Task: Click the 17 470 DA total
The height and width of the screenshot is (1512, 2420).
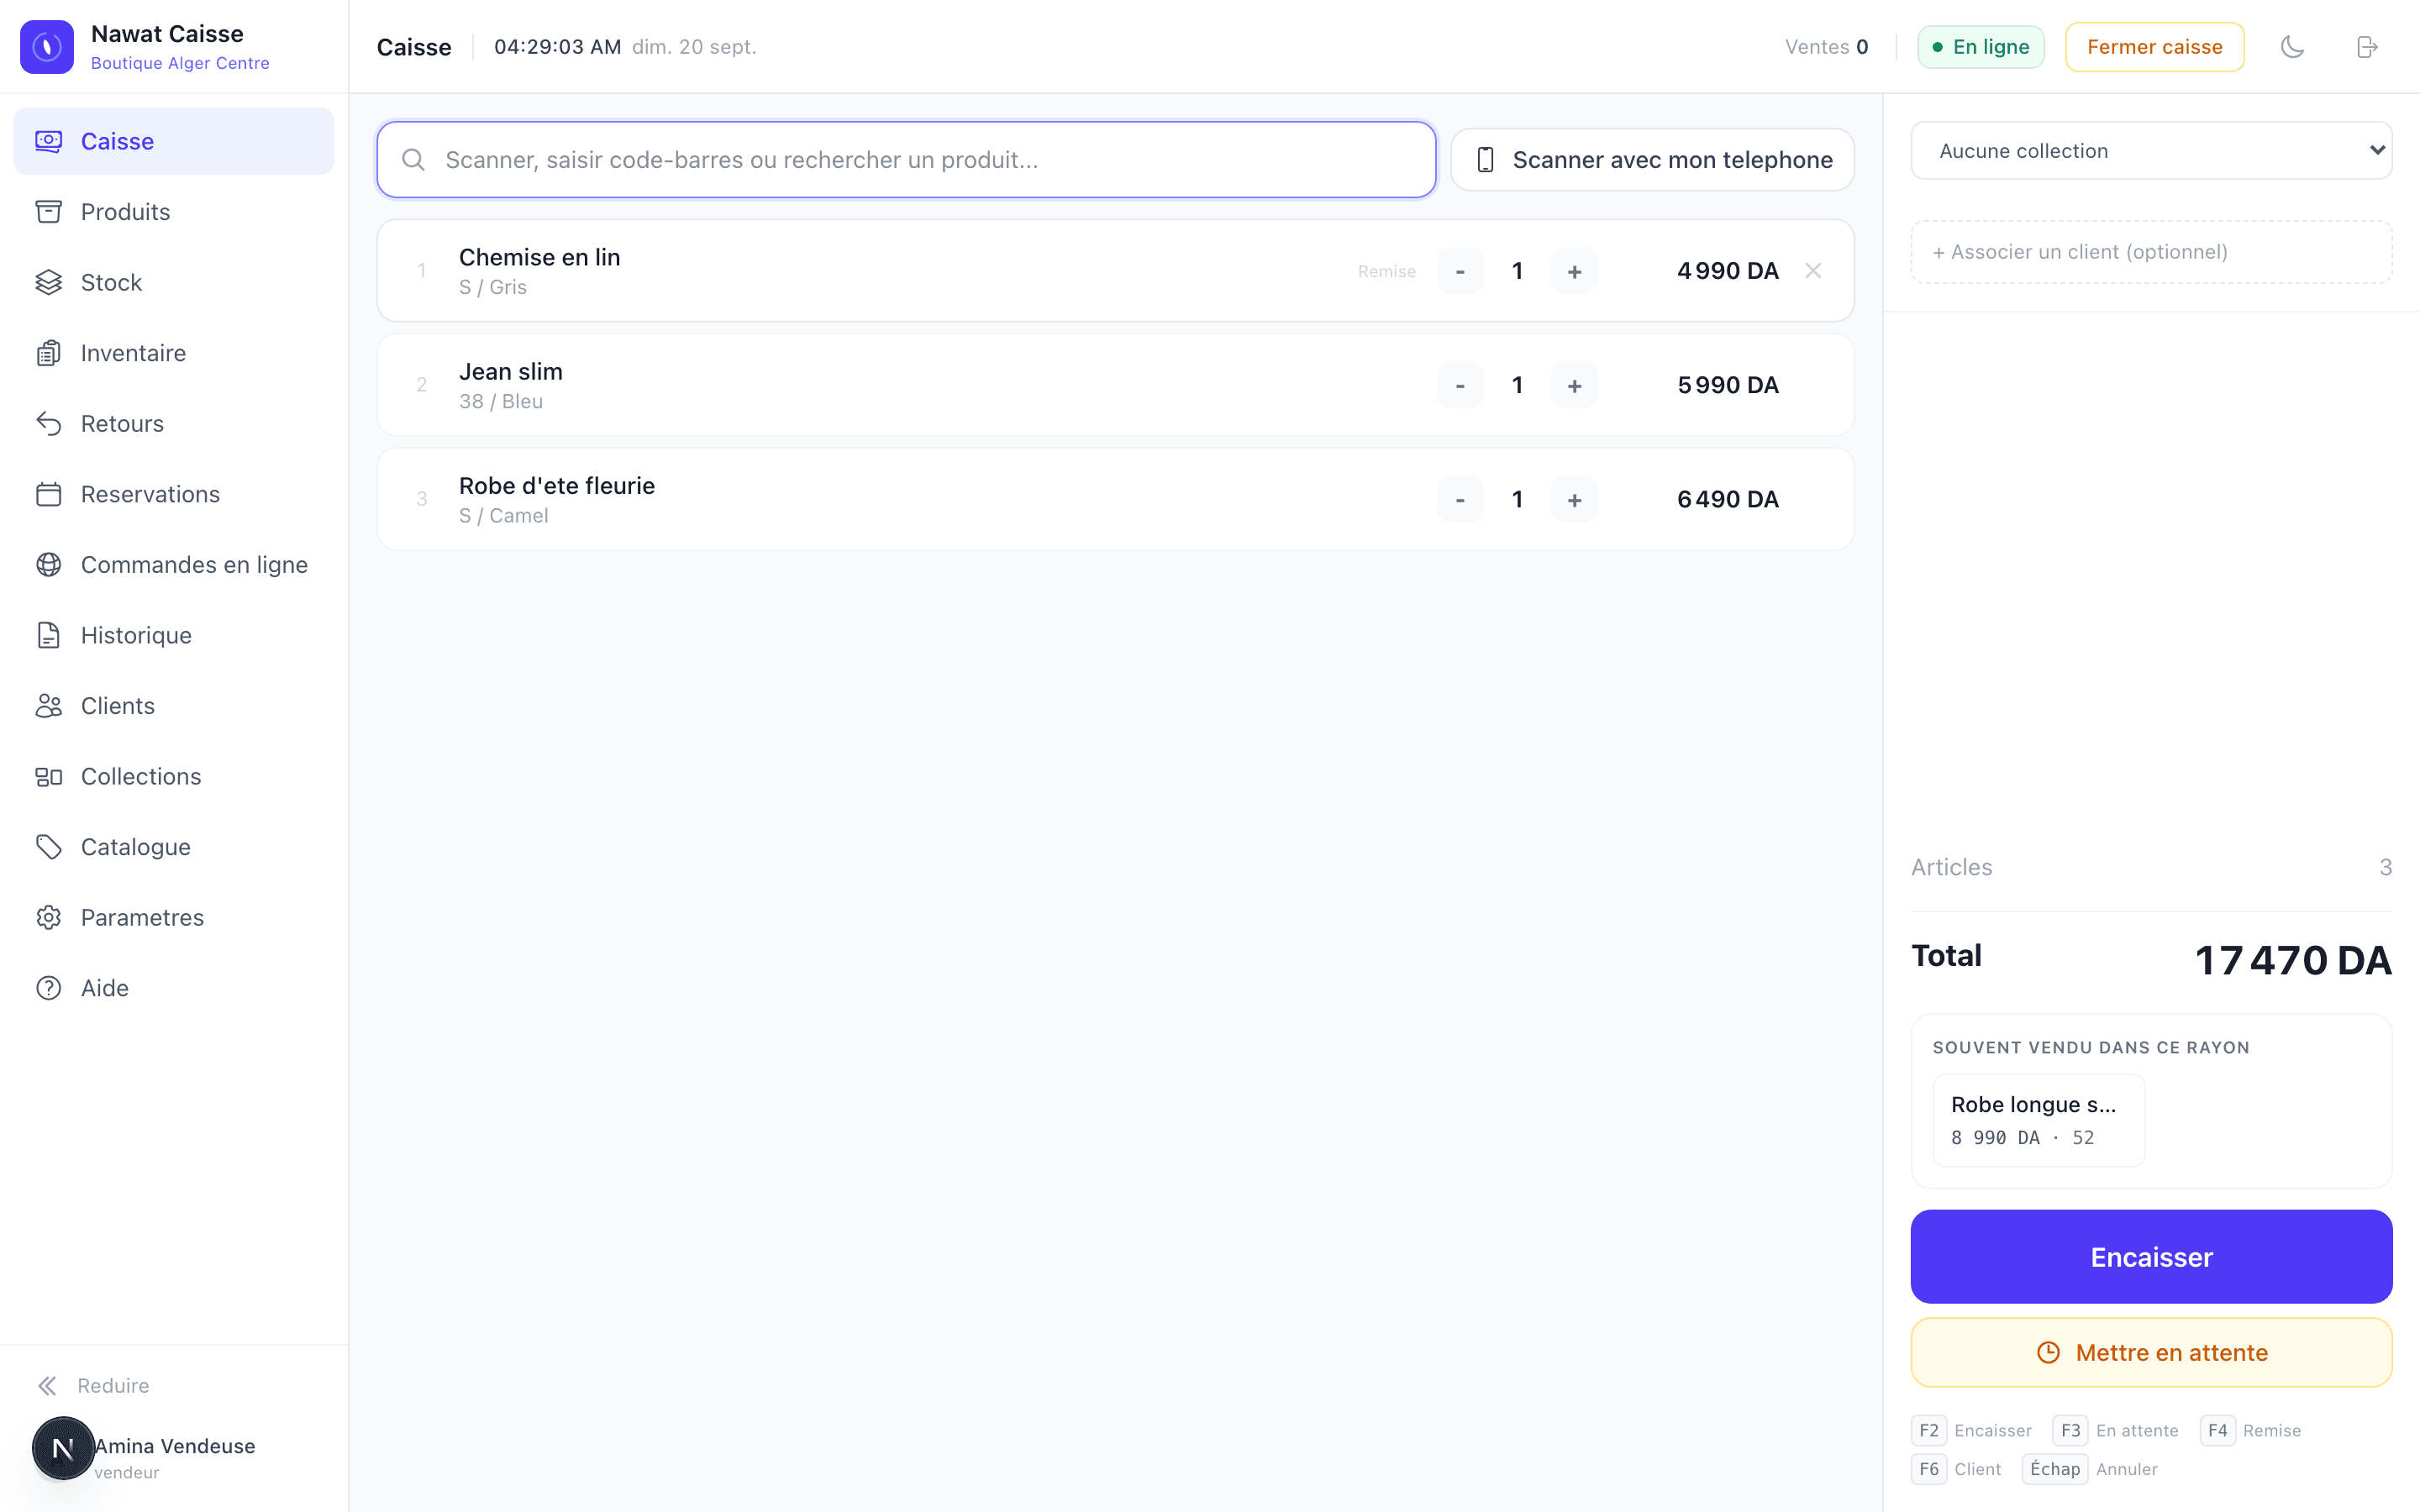Action: pos(2292,960)
